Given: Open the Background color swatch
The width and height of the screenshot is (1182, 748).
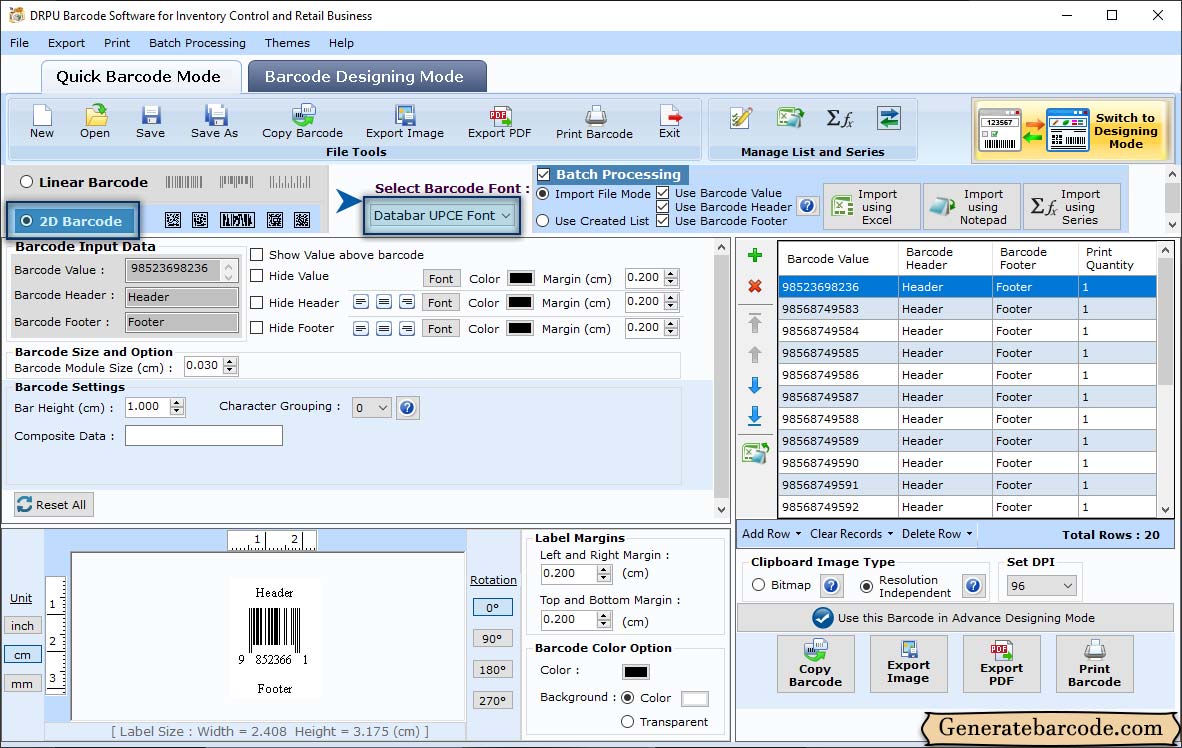Looking at the screenshot, I should (695, 698).
